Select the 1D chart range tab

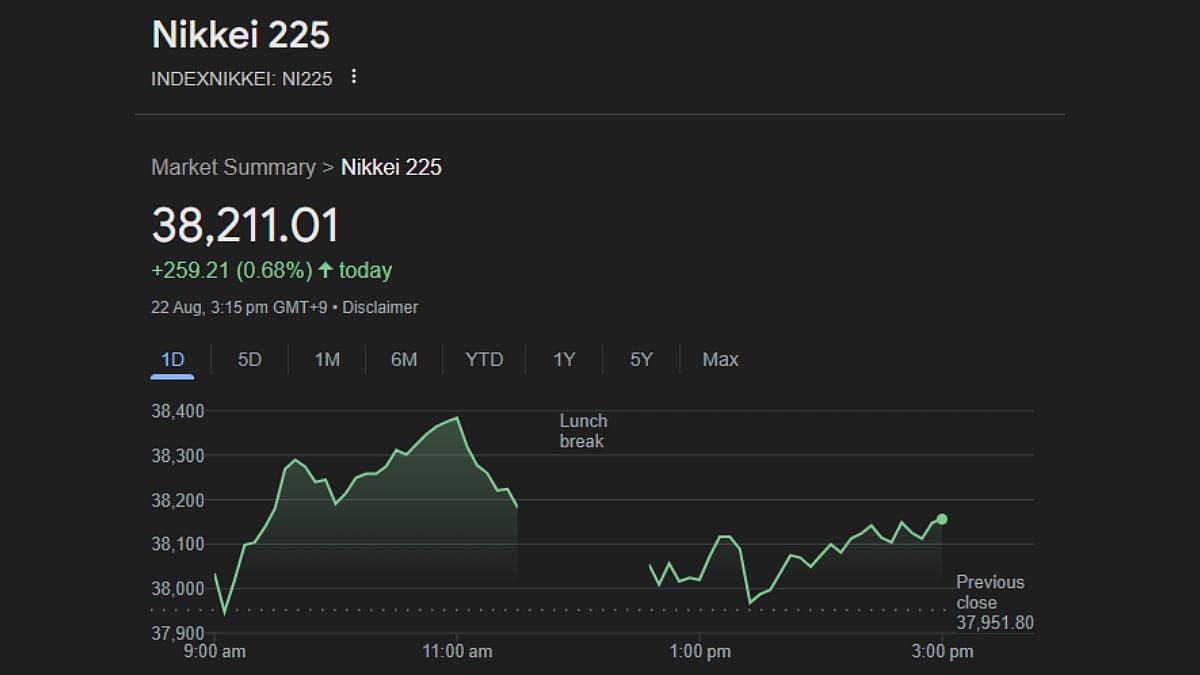[173, 359]
